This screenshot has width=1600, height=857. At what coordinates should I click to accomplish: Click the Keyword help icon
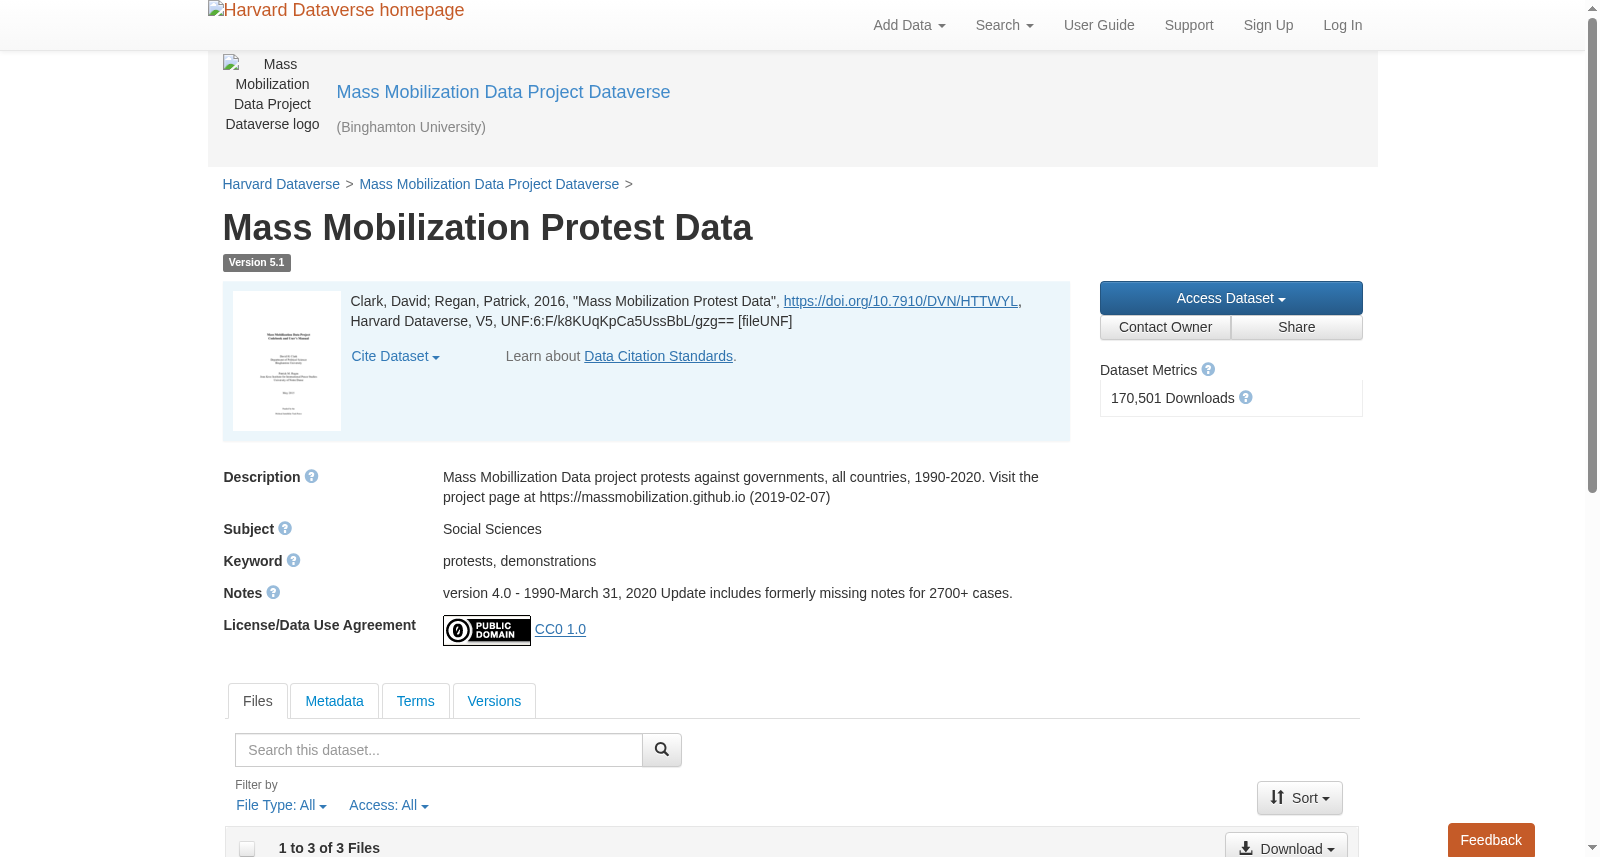(293, 561)
